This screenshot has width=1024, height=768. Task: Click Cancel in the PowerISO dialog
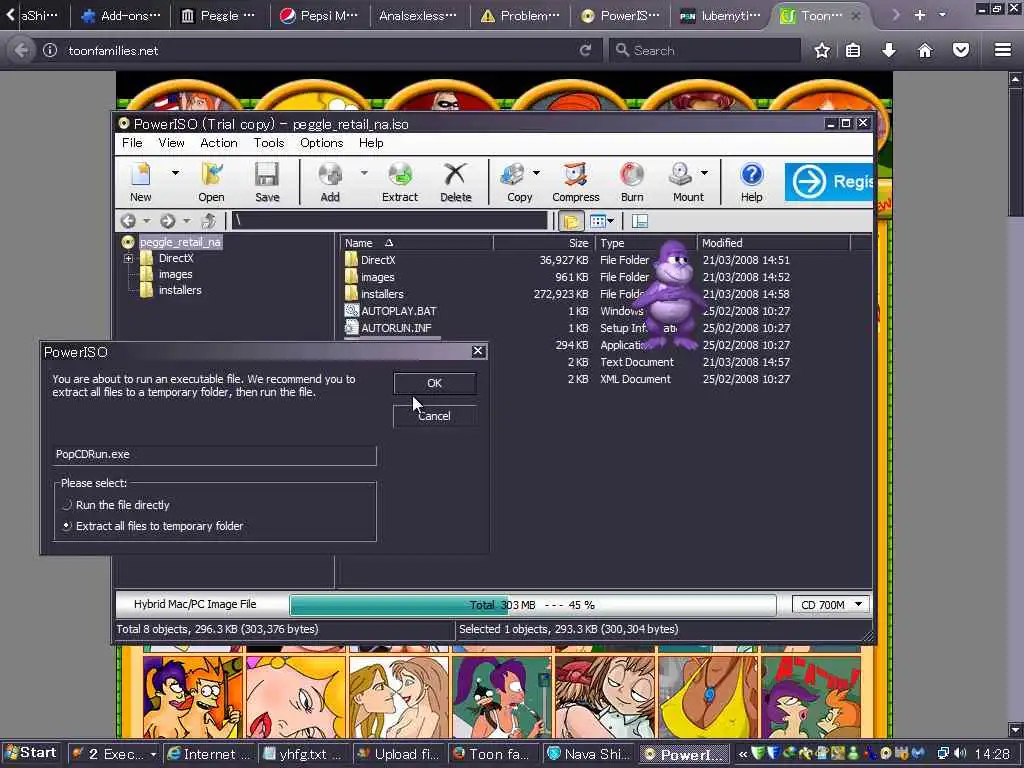pyautogui.click(x=434, y=416)
